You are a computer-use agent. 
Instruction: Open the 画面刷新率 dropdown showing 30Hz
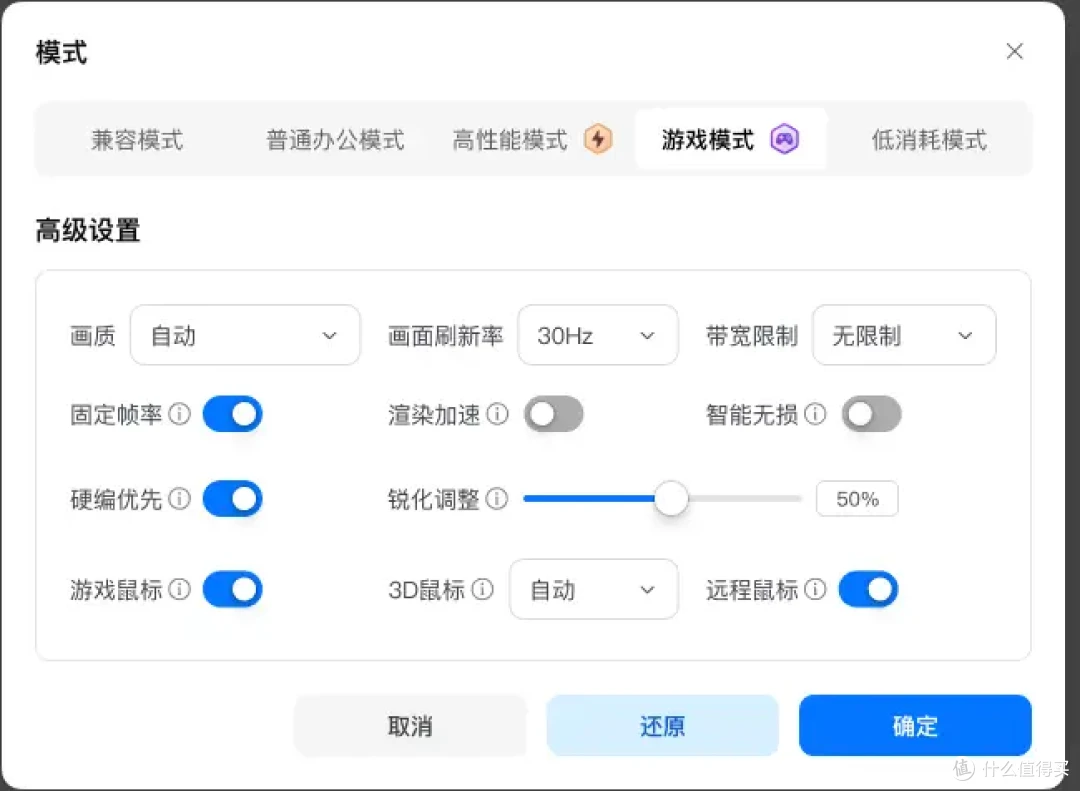[598, 335]
